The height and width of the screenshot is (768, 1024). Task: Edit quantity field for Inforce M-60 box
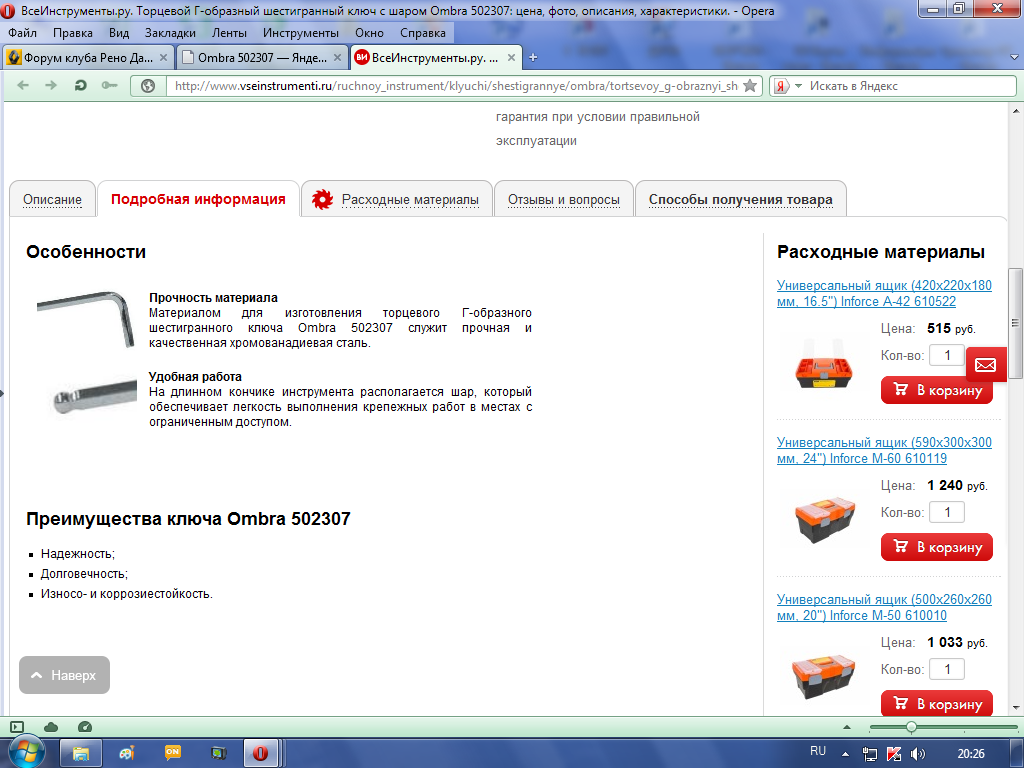pos(947,512)
